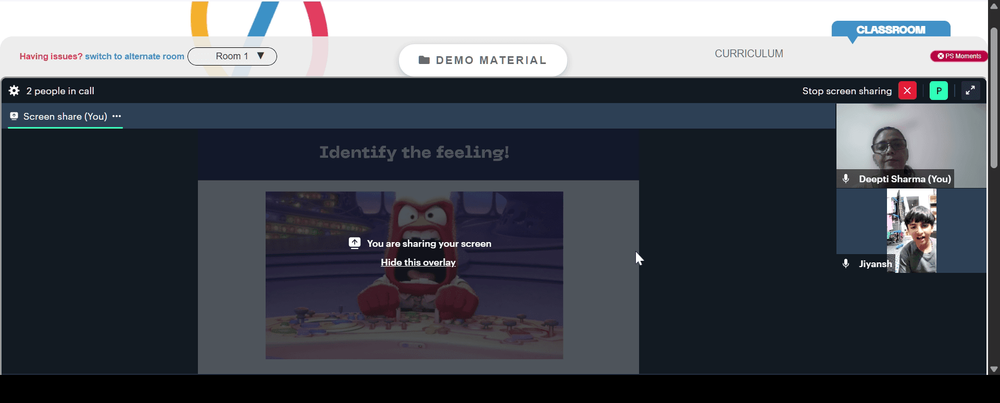The height and width of the screenshot is (403, 1000).
Task: Click the 2 people in call text
Action: pyautogui.click(x=60, y=91)
